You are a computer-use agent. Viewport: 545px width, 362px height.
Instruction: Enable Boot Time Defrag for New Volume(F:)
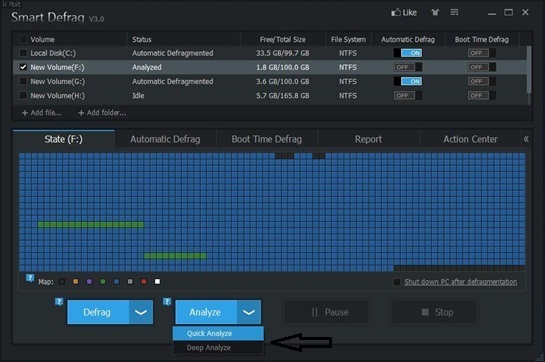coord(482,67)
